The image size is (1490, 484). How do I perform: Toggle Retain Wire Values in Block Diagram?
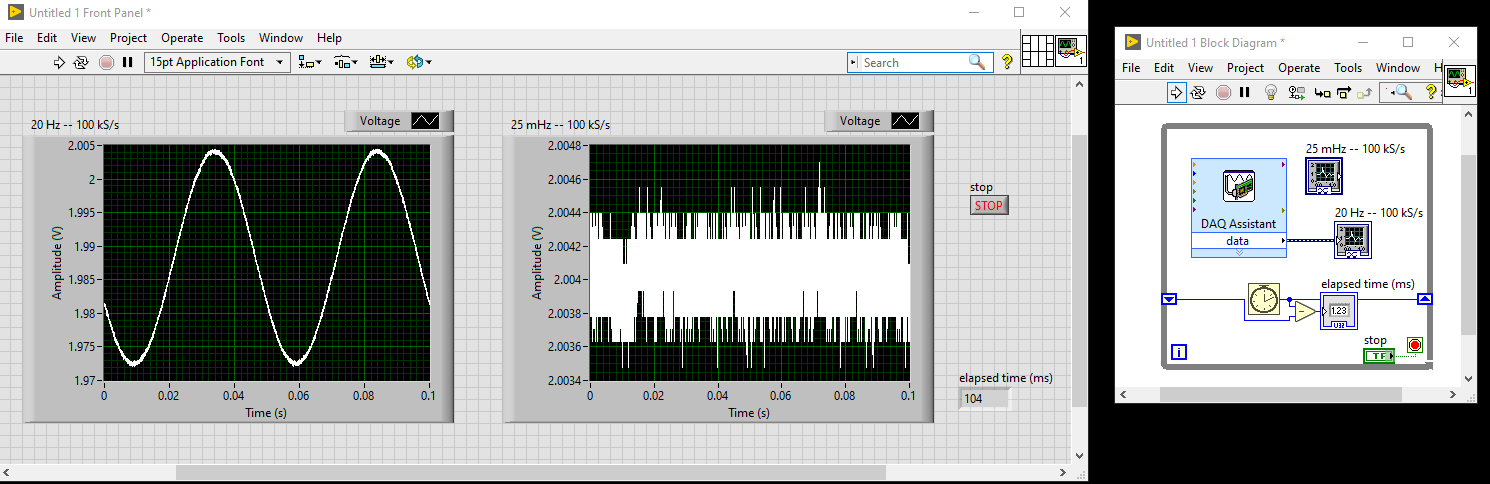(x=1297, y=92)
